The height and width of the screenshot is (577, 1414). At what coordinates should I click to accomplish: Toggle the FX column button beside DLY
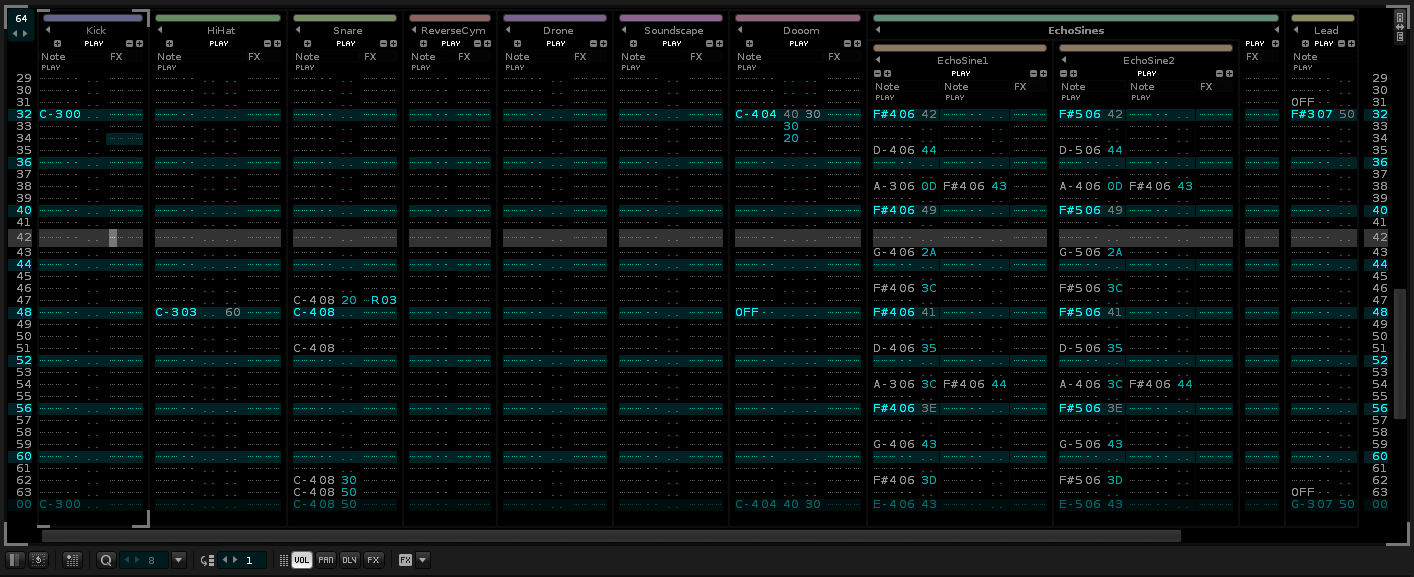373,560
